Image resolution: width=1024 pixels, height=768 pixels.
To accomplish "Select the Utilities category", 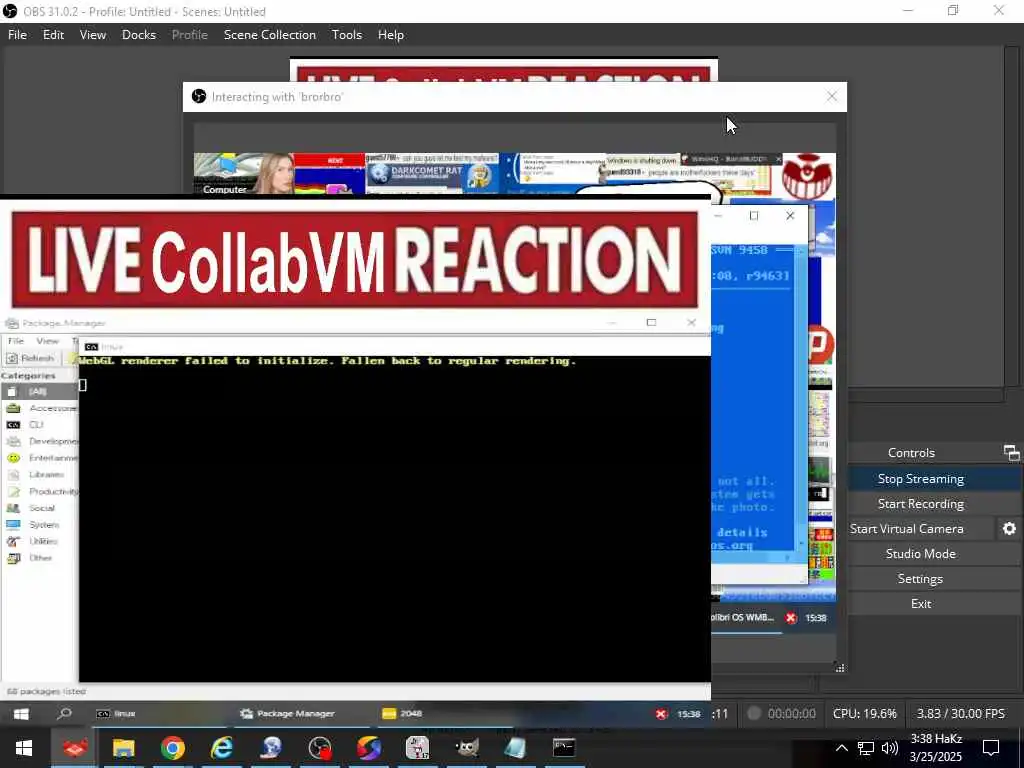I will click(x=39, y=541).
